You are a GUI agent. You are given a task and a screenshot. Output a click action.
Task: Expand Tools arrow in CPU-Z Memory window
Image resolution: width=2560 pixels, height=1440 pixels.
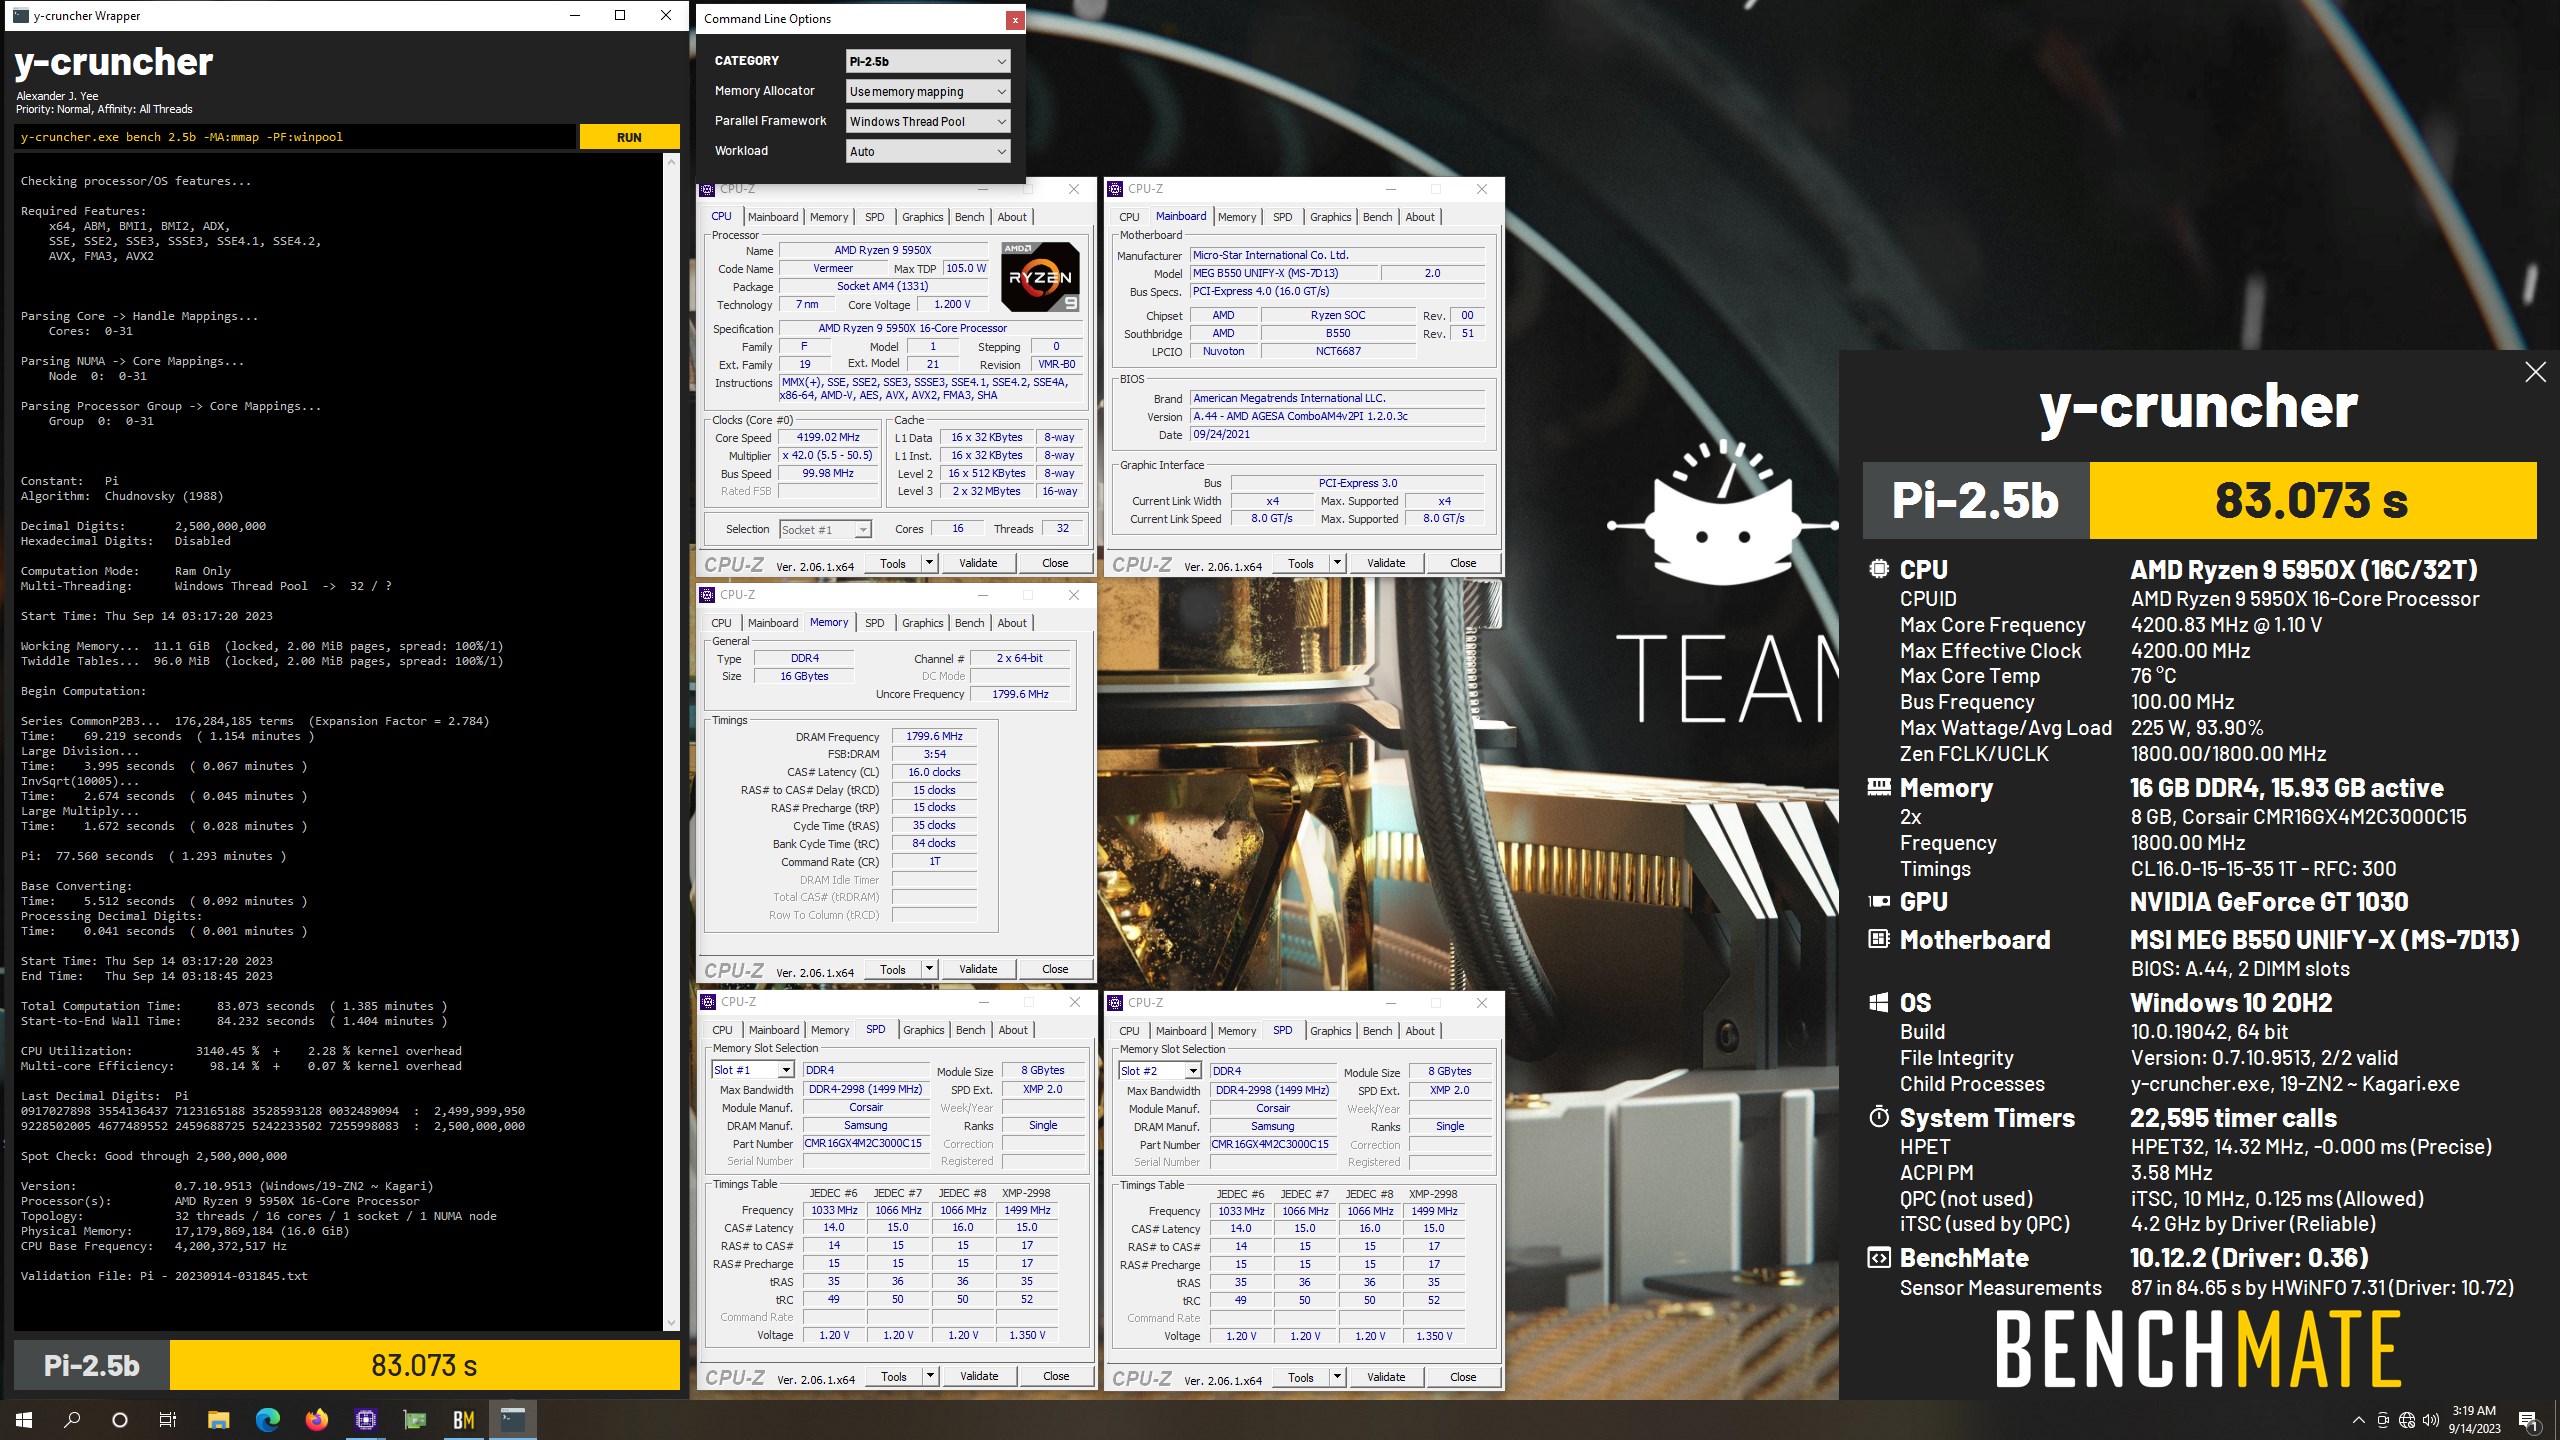coord(929,969)
